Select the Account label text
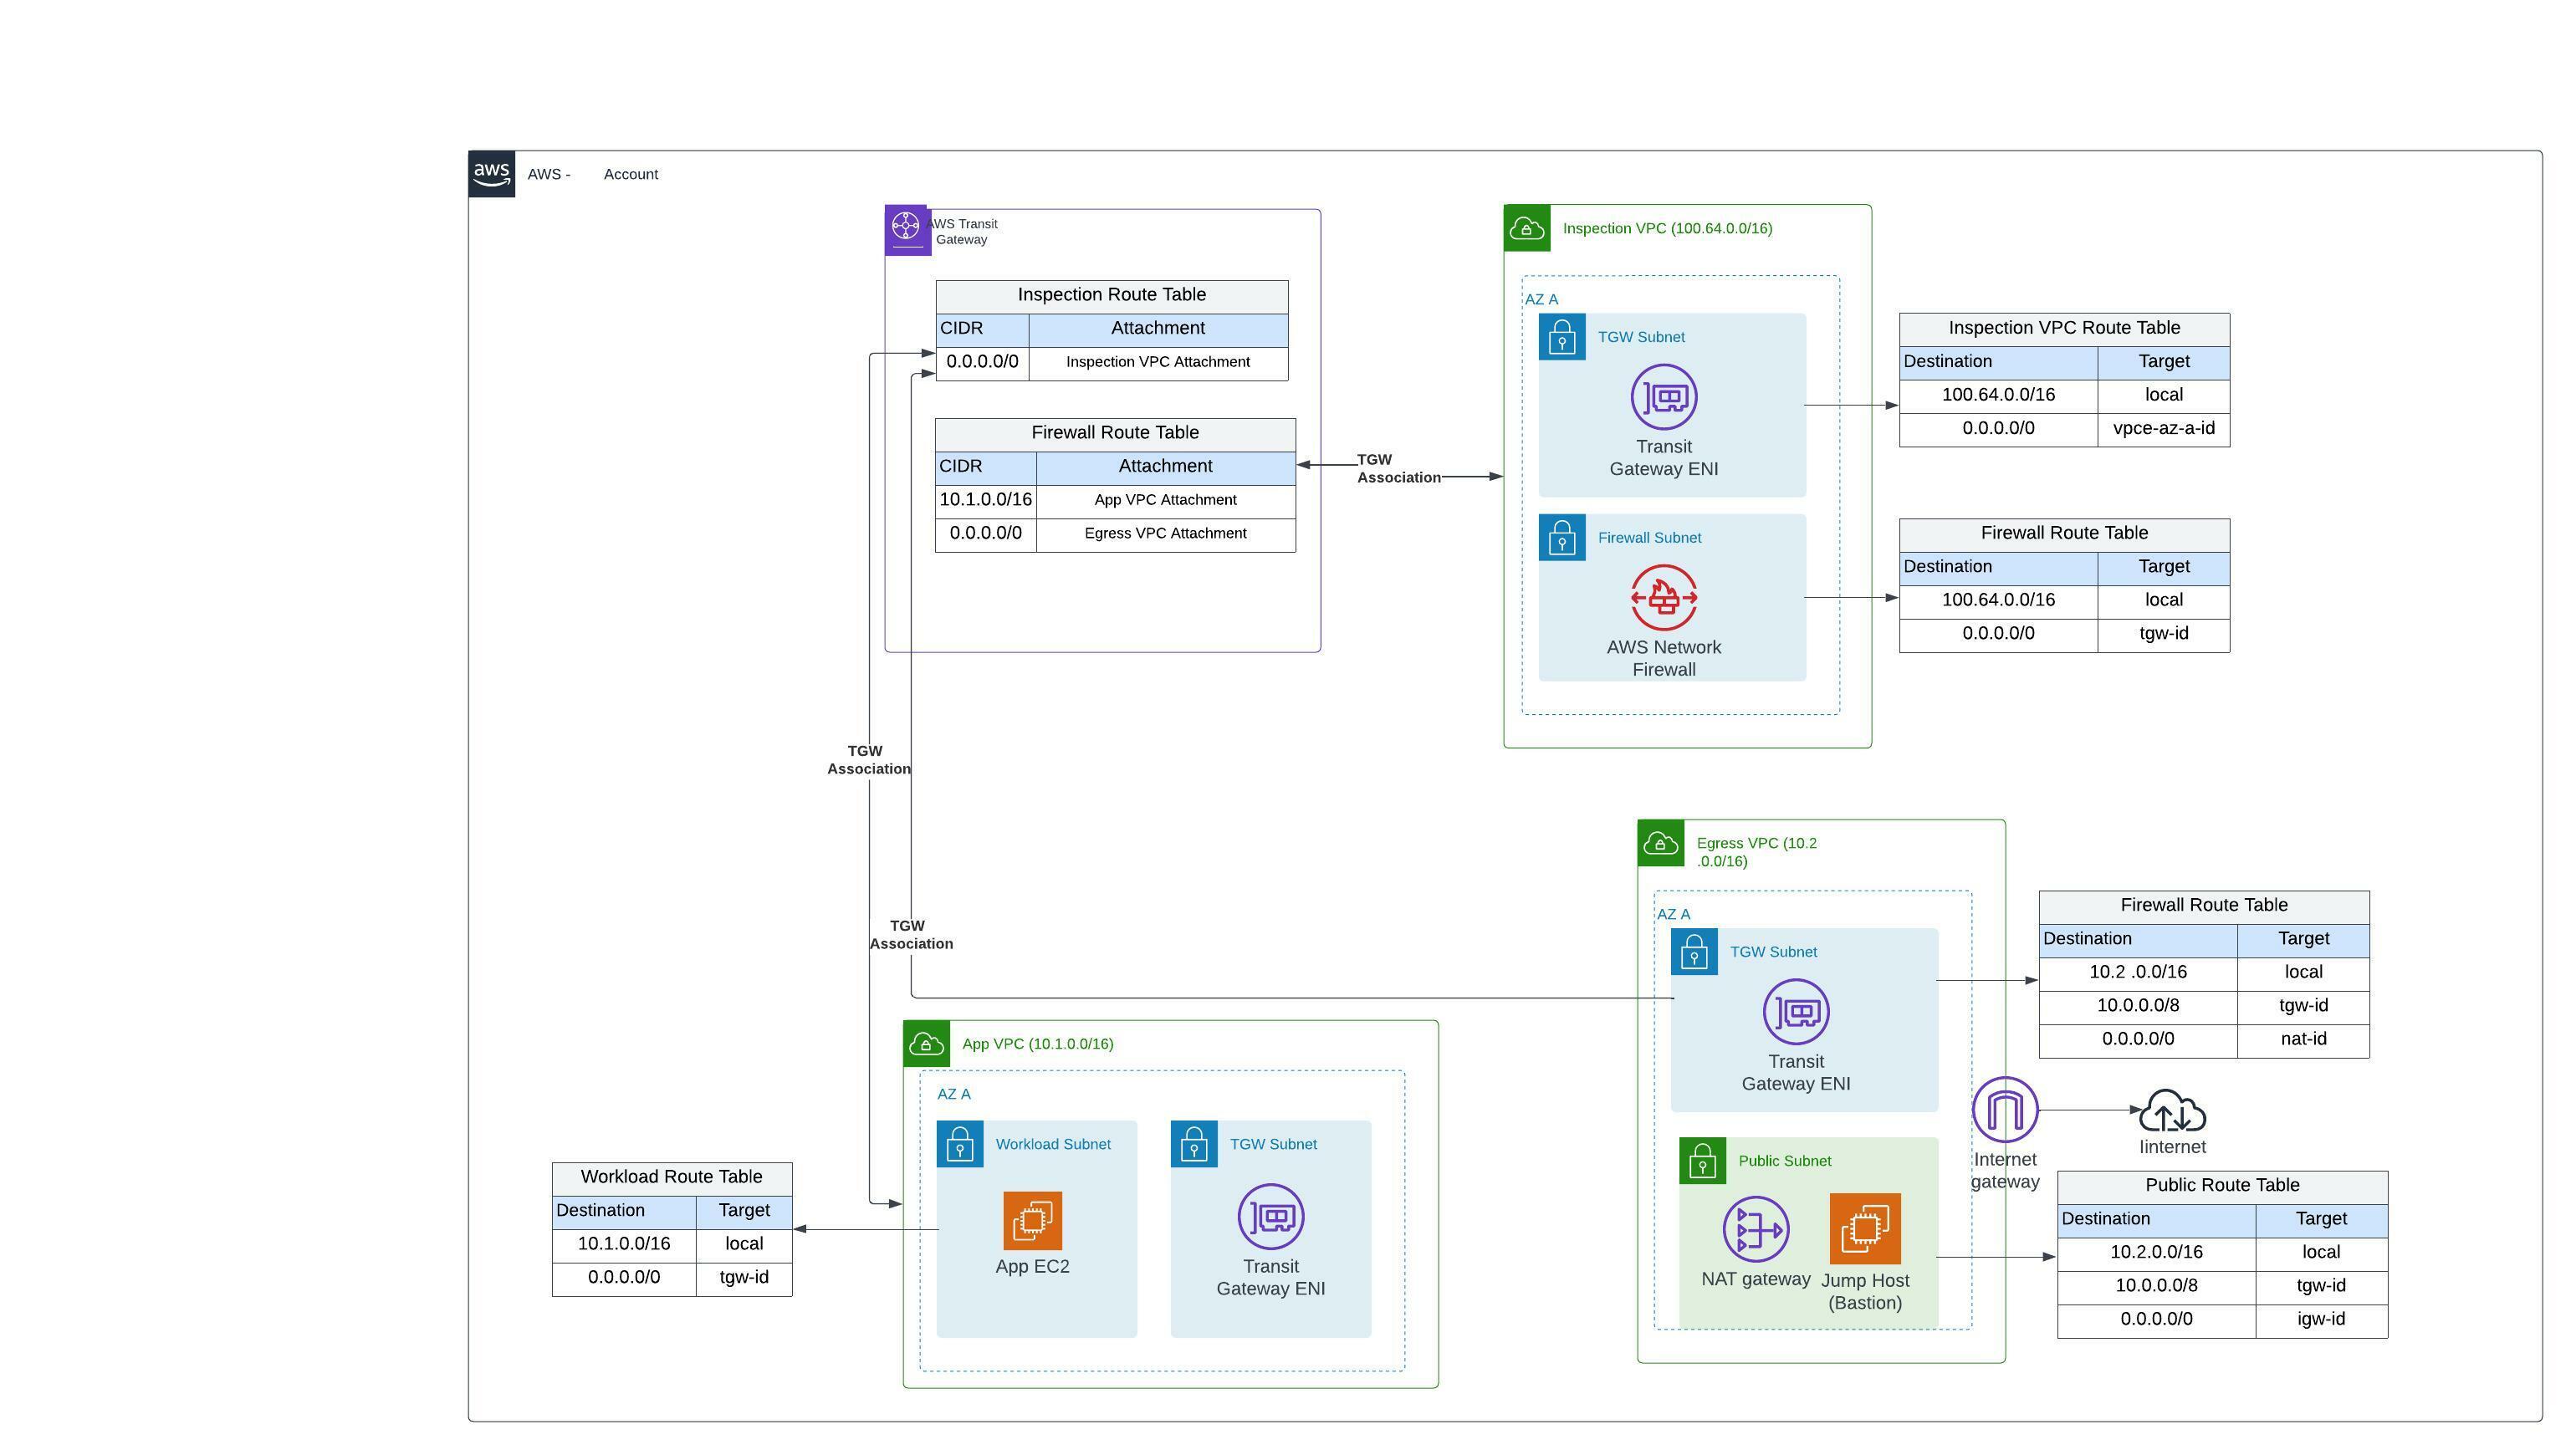2576x1455 pixels. point(630,173)
